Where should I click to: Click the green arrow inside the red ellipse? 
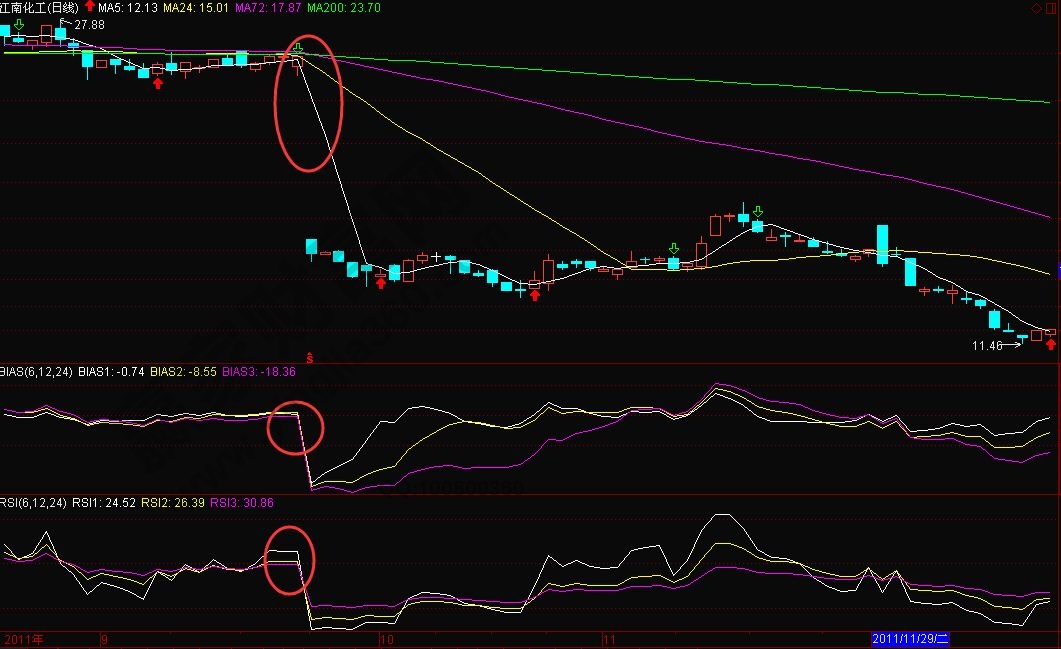point(298,47)
